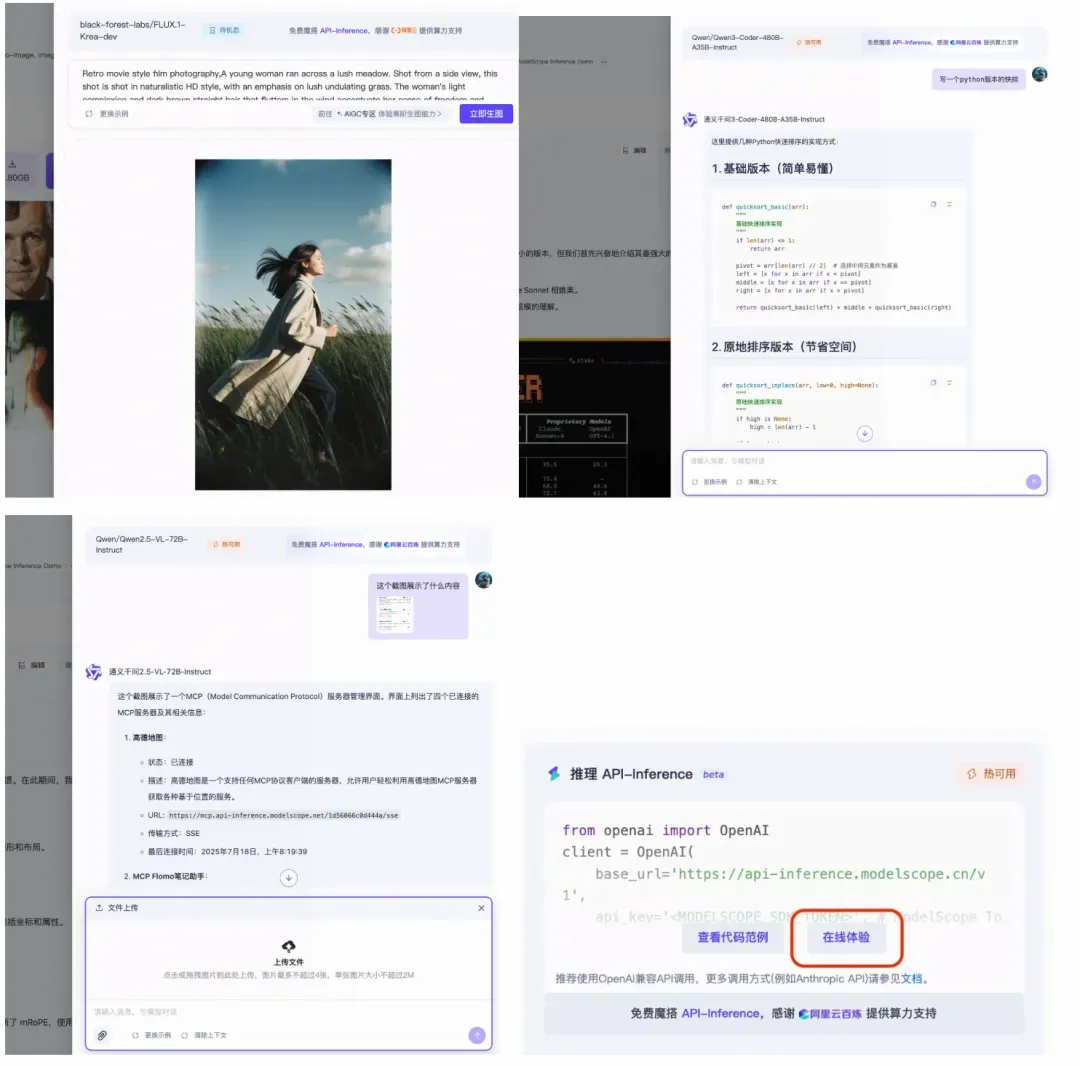1080x1065 pixels.
Task: Click 清除上下文 in the Qwen2.5-VL chat
Action: coord(204,1035)
